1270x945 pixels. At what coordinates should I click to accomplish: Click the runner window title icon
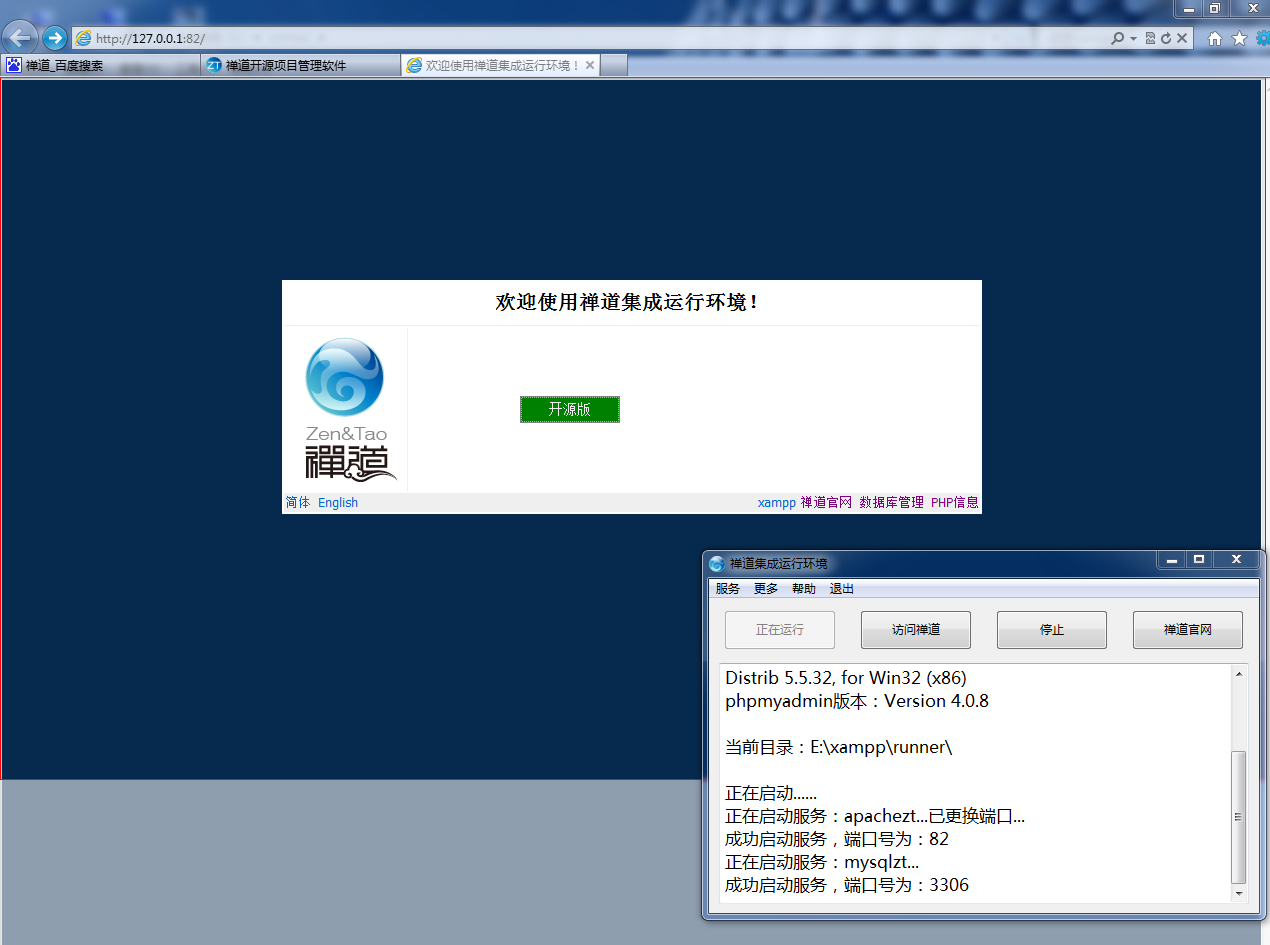716,564
